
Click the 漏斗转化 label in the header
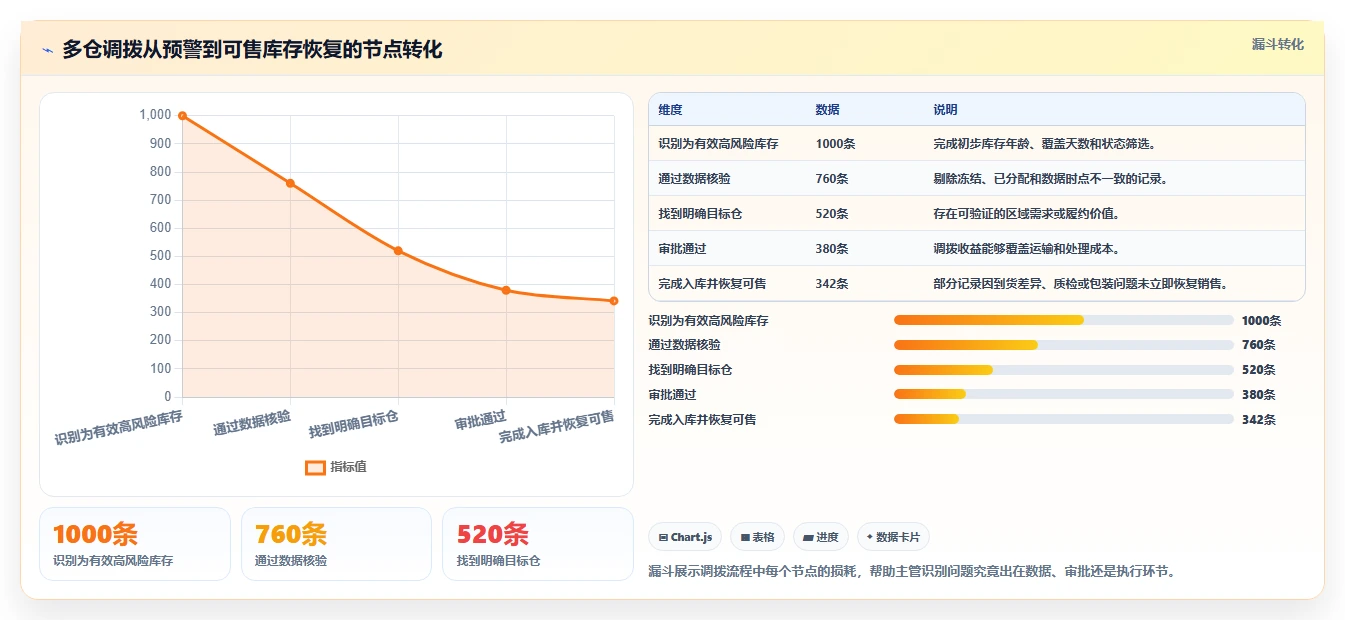(1278, 44)
